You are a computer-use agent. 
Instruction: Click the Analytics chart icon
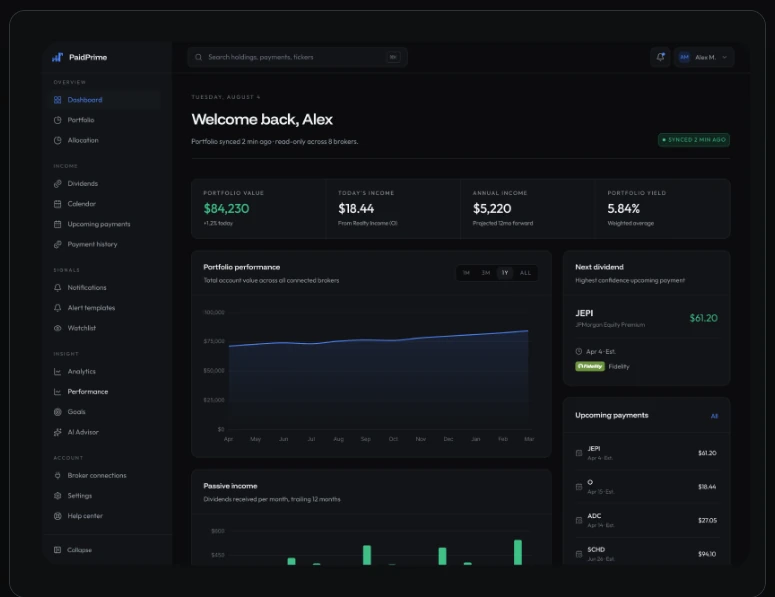pyautogui.click(x=57, y=372)
